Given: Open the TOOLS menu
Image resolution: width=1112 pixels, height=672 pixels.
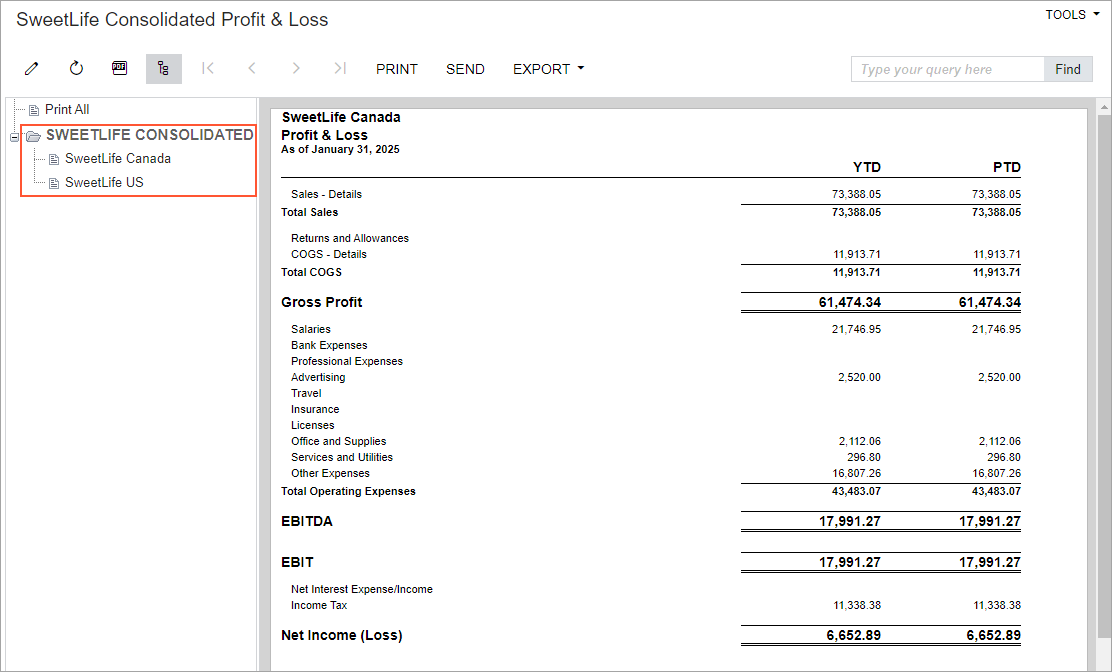Looking at the screenshot, I should point(1072,14).
